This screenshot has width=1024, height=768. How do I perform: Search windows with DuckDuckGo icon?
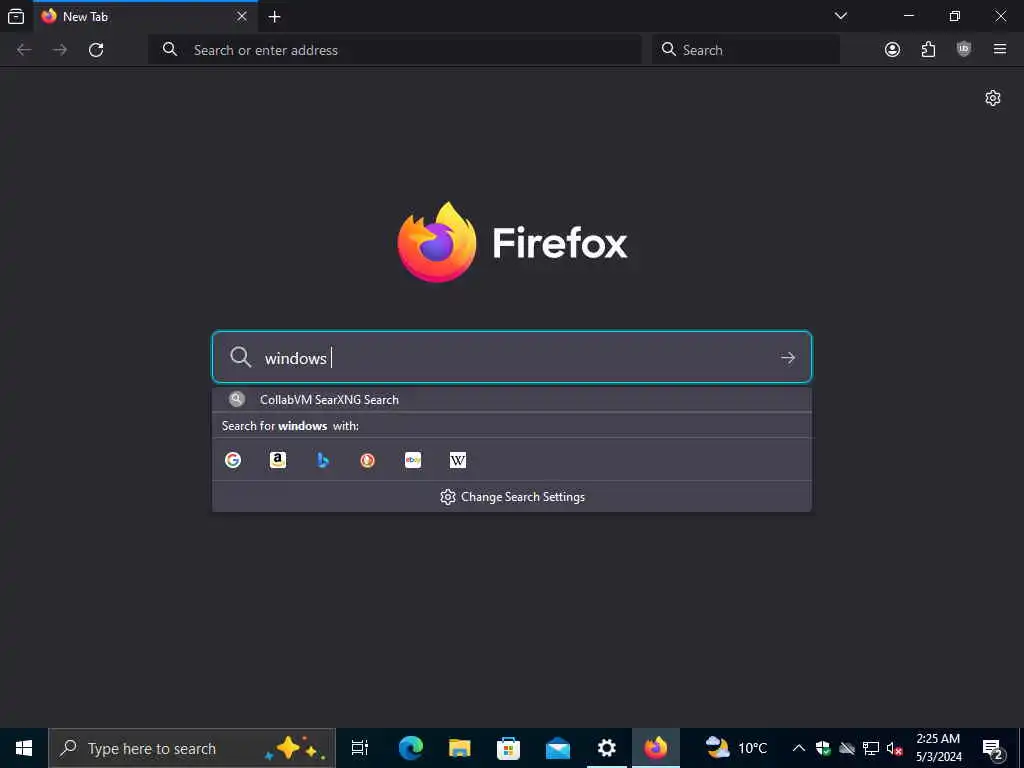tap(368, 460)
